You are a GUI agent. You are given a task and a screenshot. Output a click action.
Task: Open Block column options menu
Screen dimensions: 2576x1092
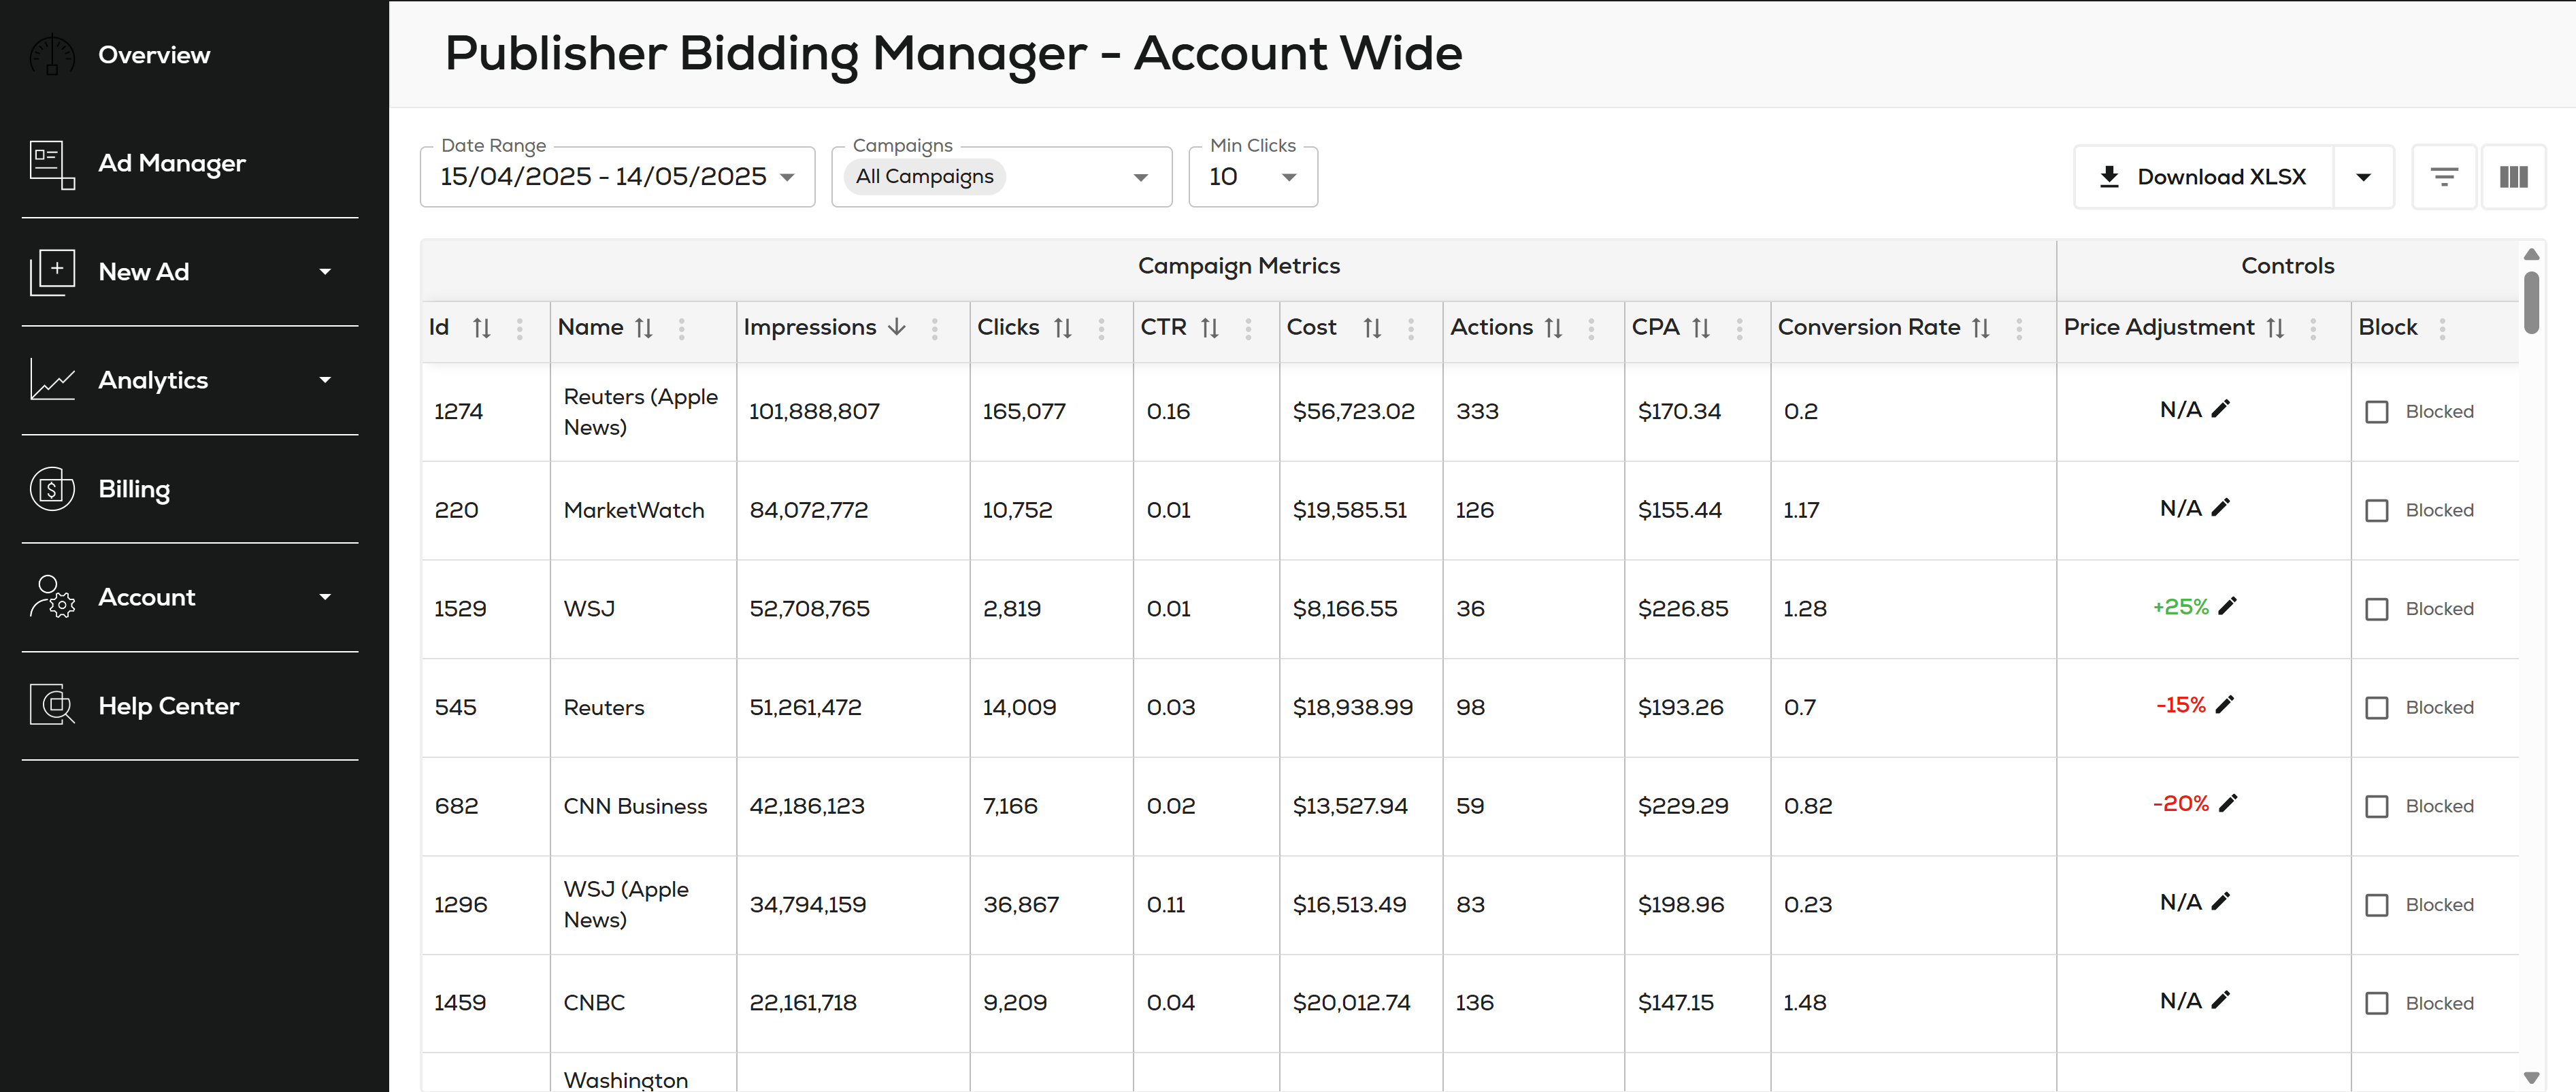coord(2442,329)
